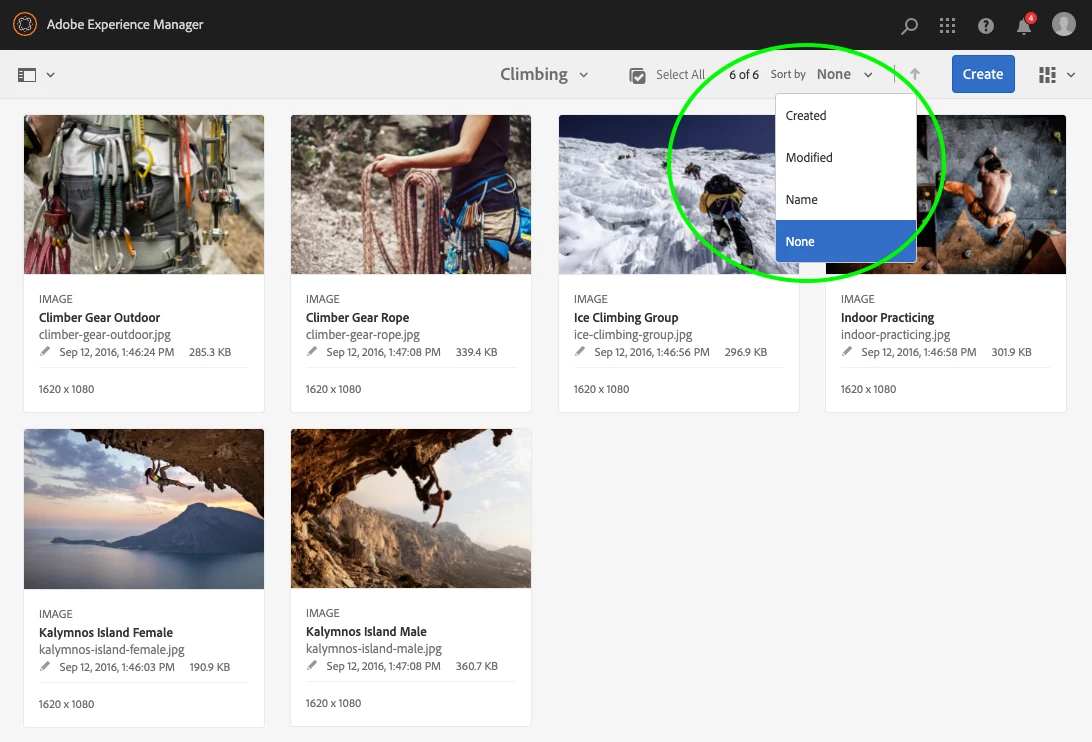Viewport: 1092px width, 742px height.
Task: Click the filename kalymnos-island-female.jpg
Action: (x=111, y=650)
